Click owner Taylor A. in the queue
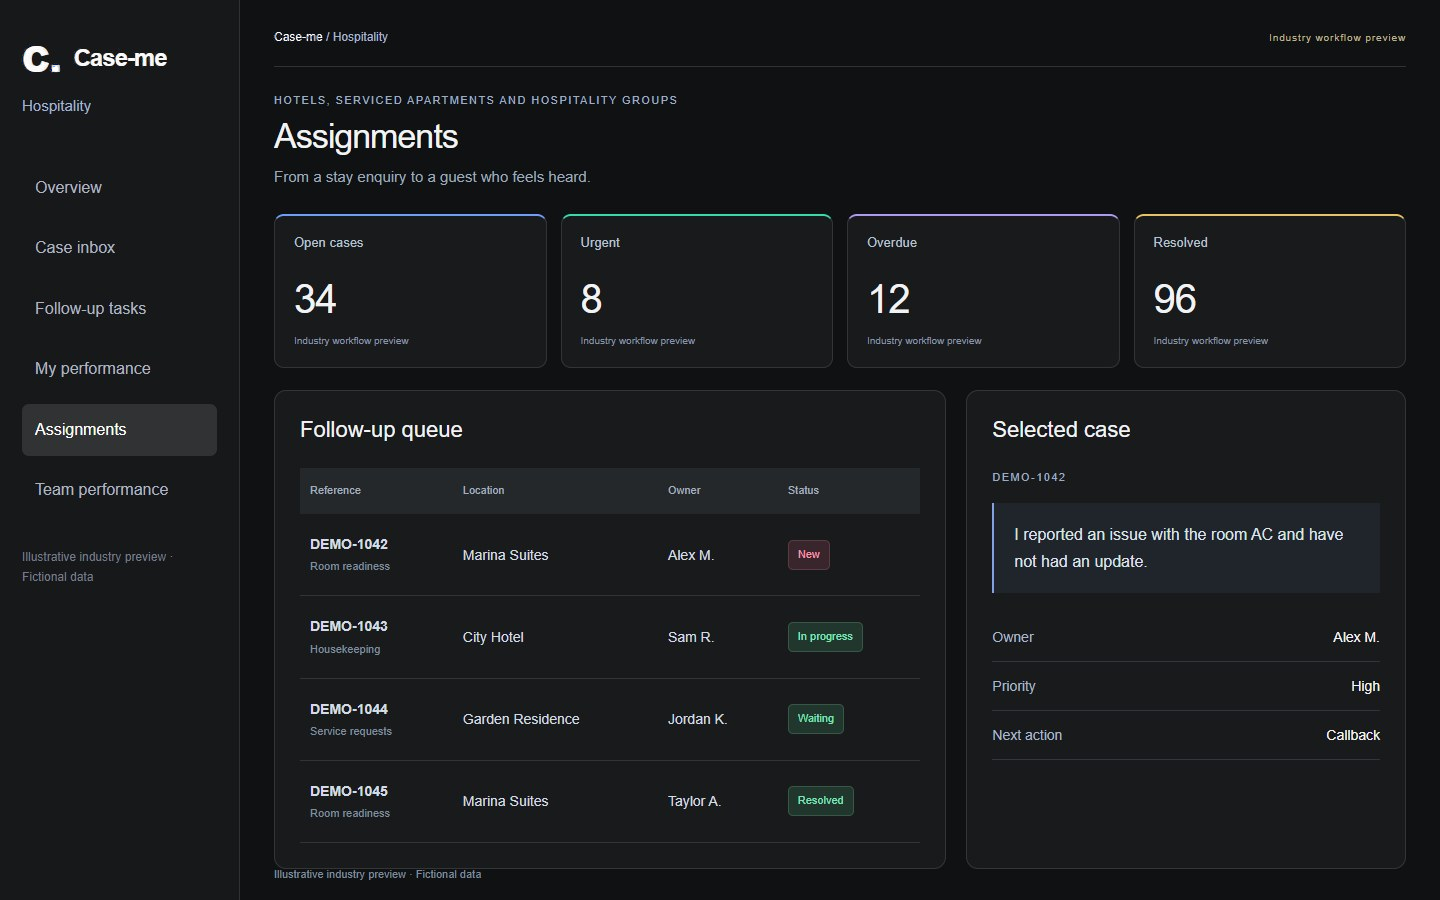Screen dimensions: 1440x900 (x=694, y=801)
